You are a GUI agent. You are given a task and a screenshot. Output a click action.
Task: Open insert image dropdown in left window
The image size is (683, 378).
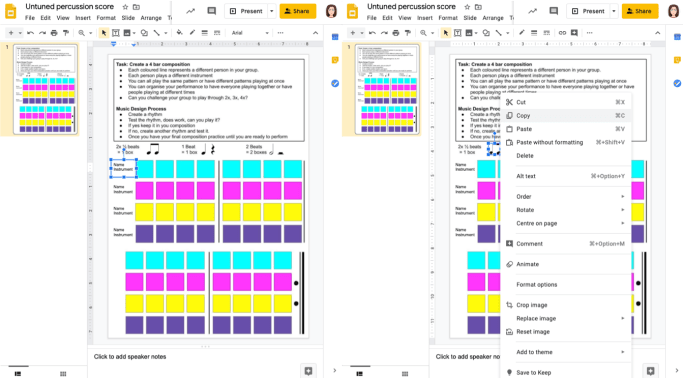coord(134,33)
